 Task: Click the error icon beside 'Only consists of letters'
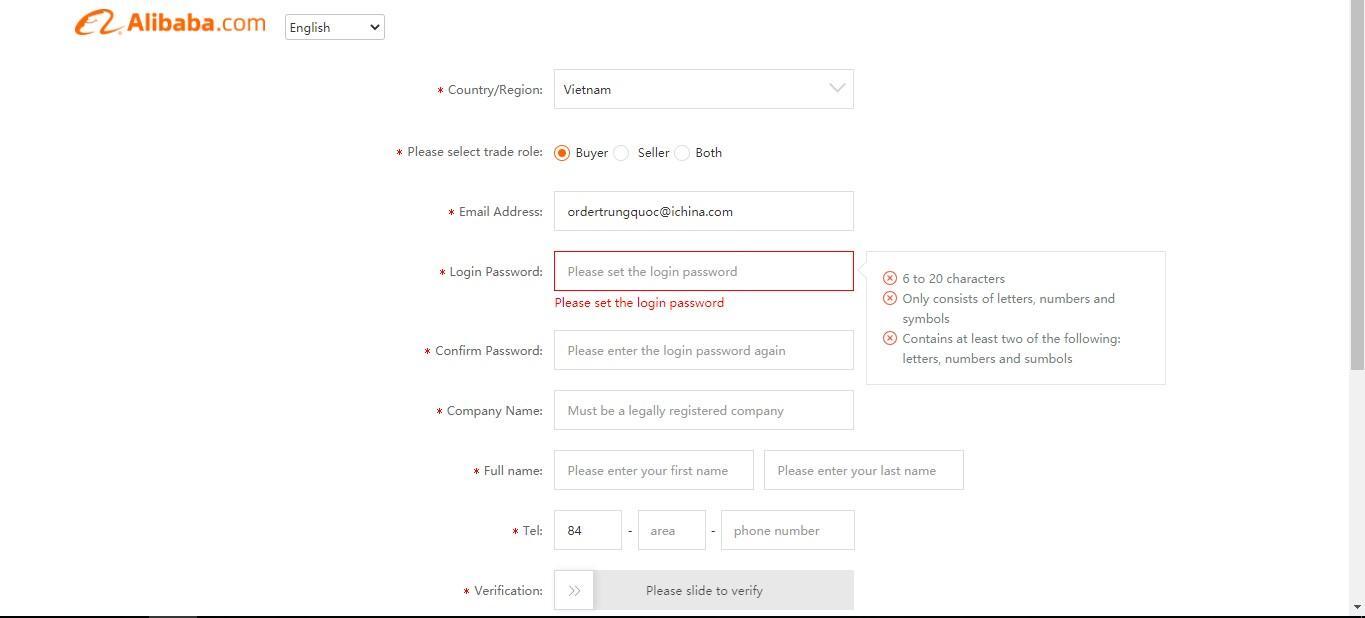890,298
